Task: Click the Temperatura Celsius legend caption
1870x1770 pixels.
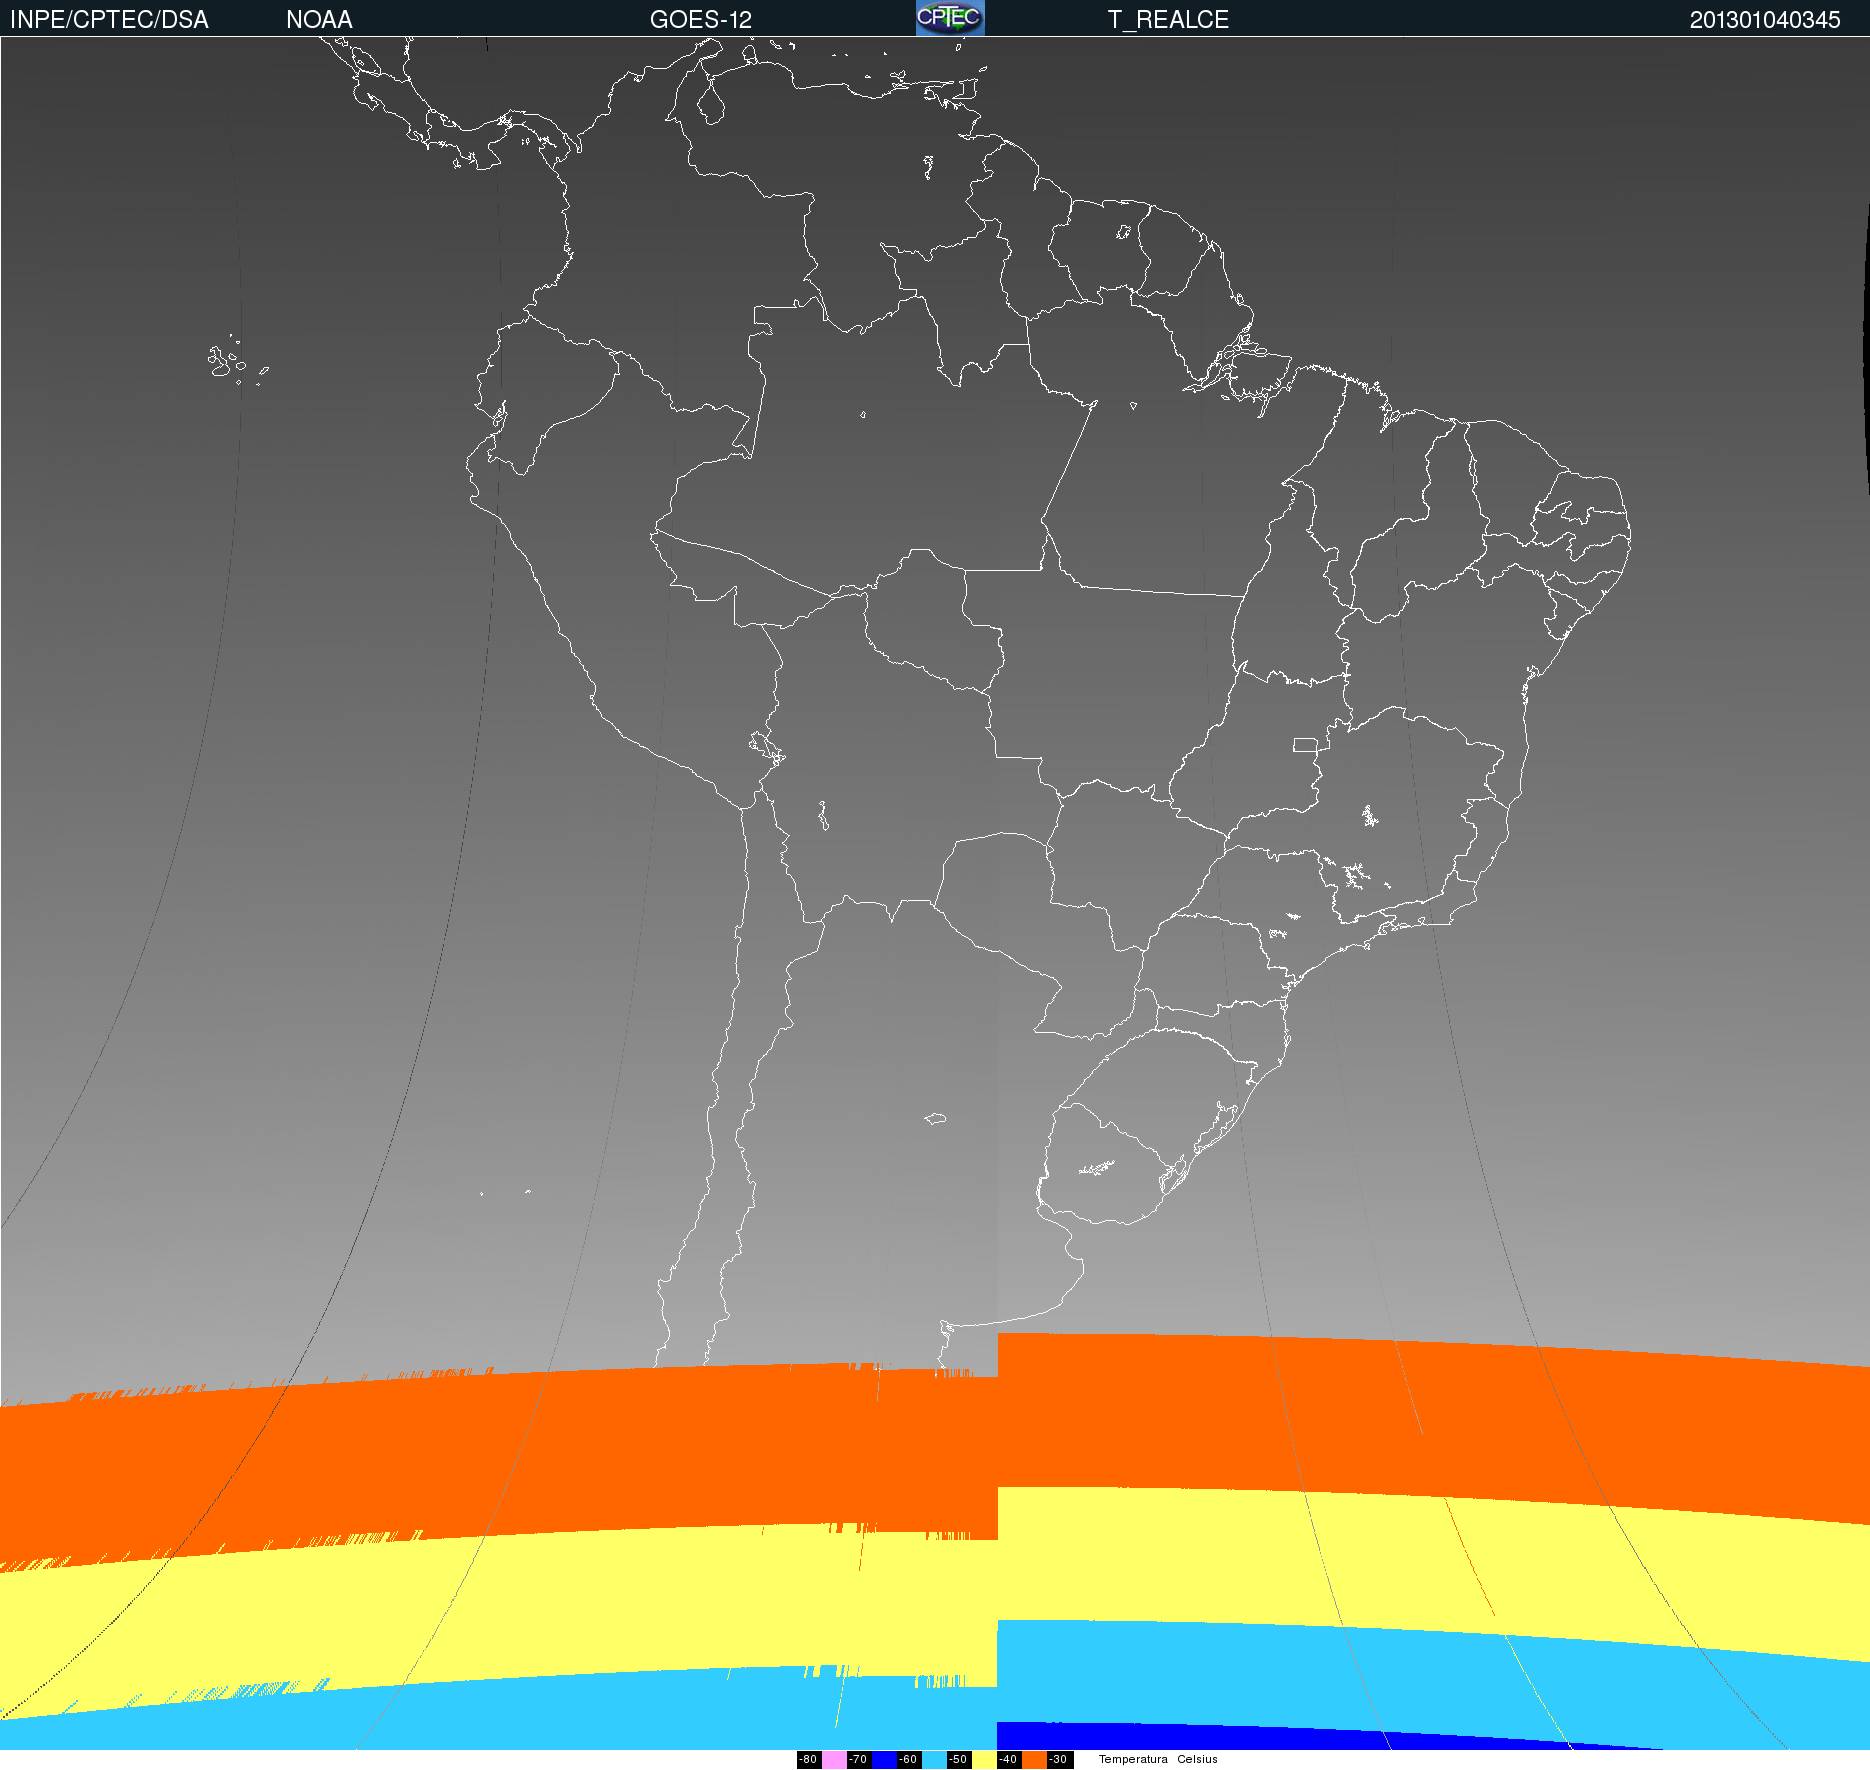Action: [1158, 1759]
